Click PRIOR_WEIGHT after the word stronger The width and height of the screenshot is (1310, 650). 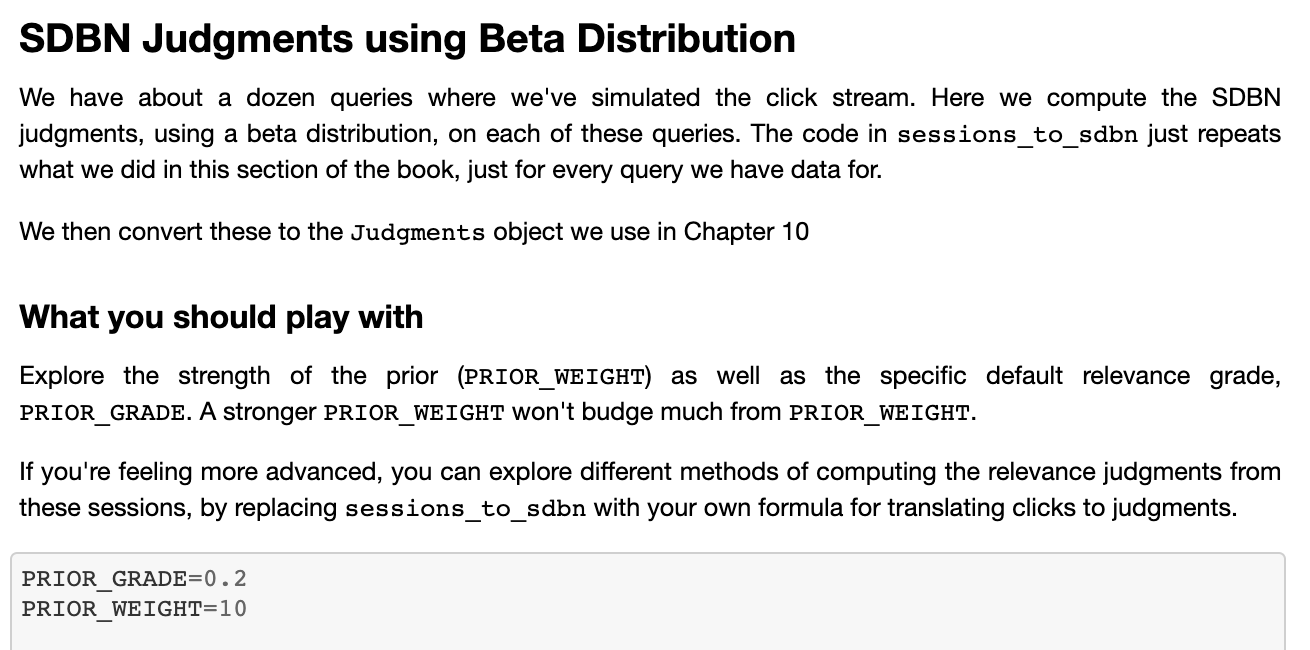point(414,413)
